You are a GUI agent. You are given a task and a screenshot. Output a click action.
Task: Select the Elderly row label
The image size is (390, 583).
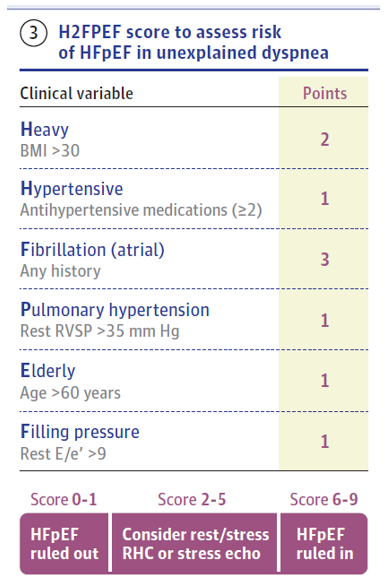pyautogui.click(x=48, y=371)
